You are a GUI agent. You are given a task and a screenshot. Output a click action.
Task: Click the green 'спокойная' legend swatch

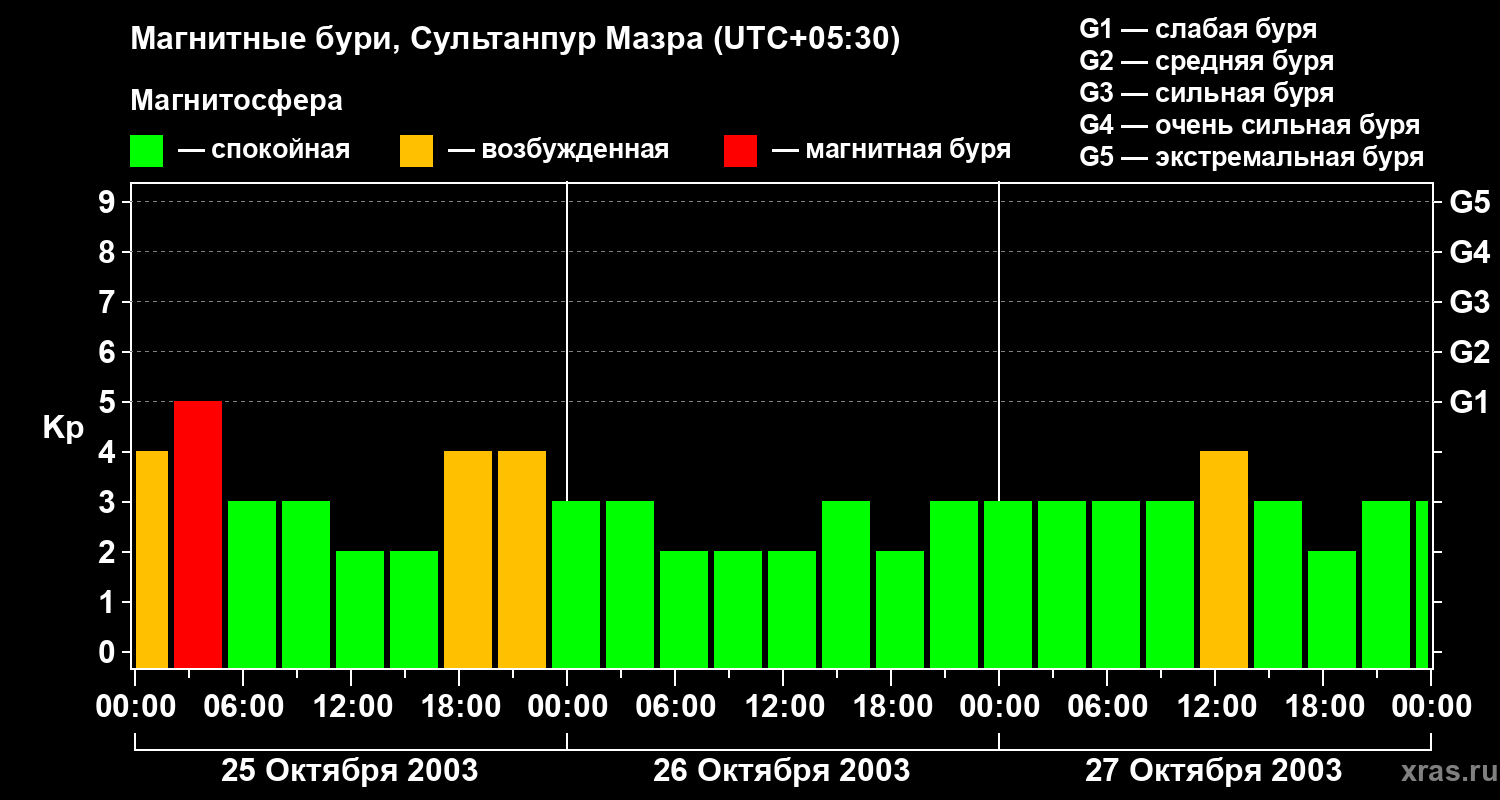[x=147, y=151]
